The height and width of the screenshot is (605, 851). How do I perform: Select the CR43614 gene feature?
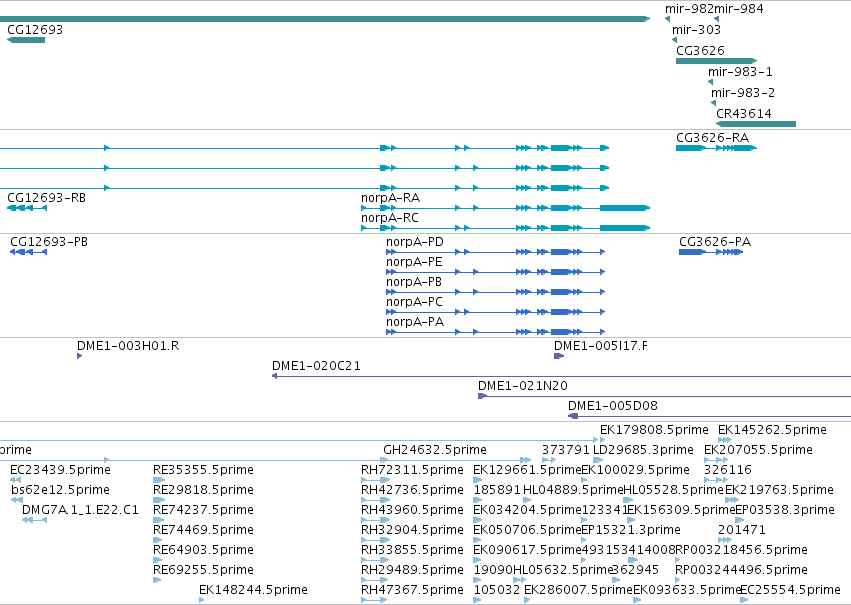756,124
